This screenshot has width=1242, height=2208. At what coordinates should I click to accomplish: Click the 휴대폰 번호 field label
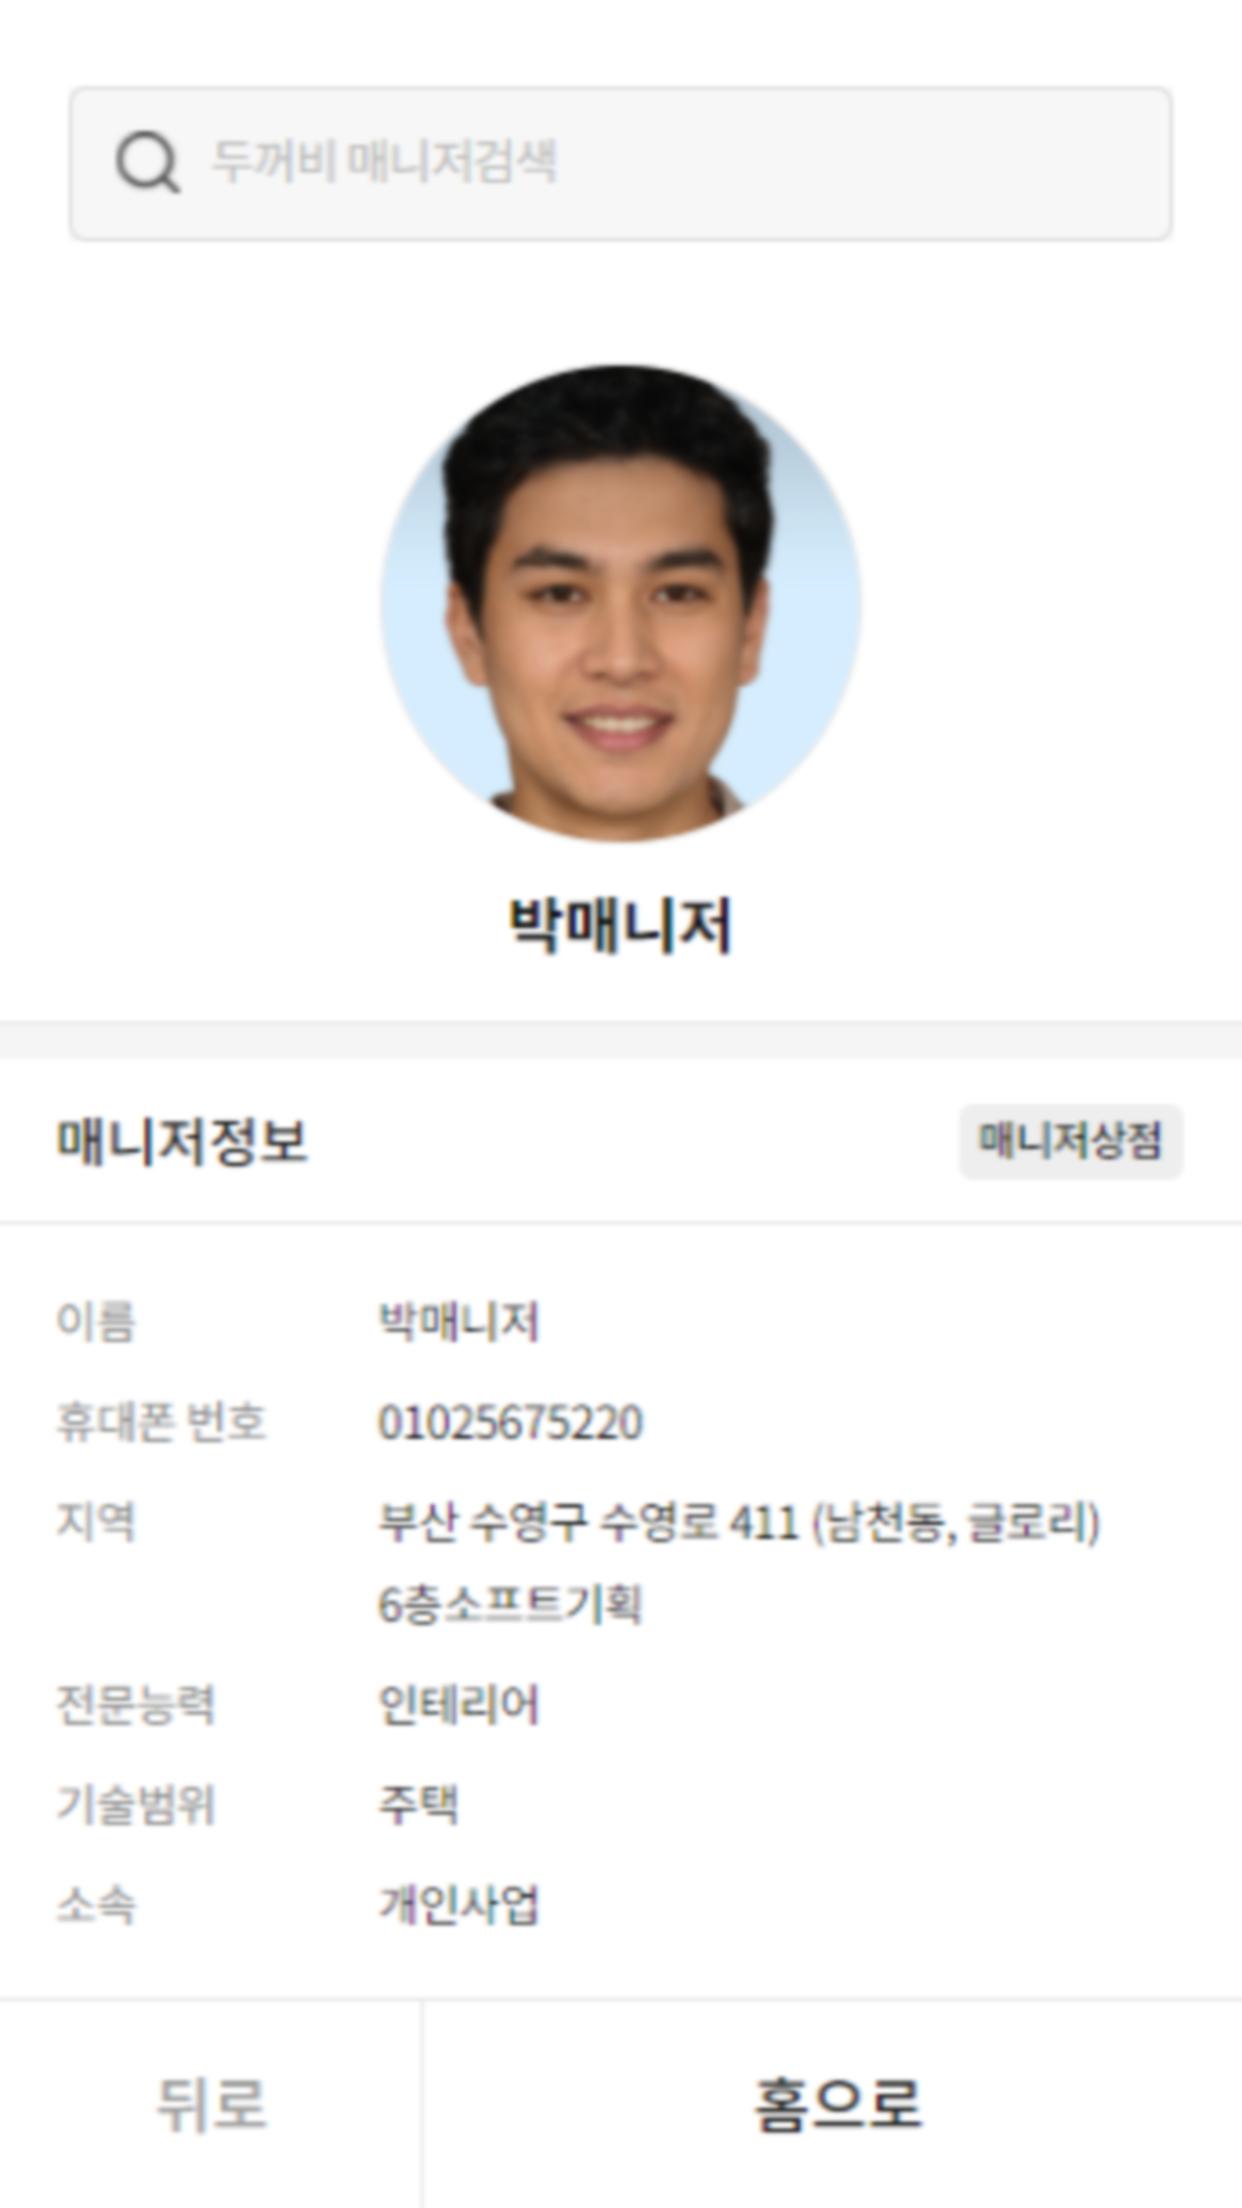161,1422
